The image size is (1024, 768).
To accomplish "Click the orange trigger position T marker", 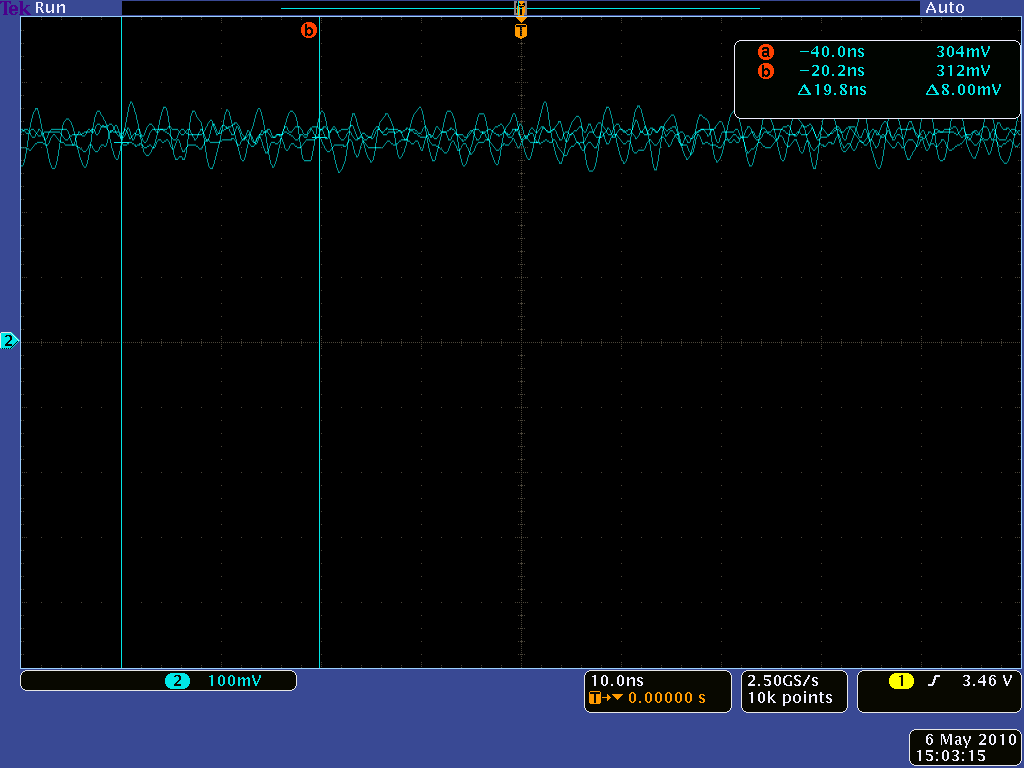I will pos(520,31).
